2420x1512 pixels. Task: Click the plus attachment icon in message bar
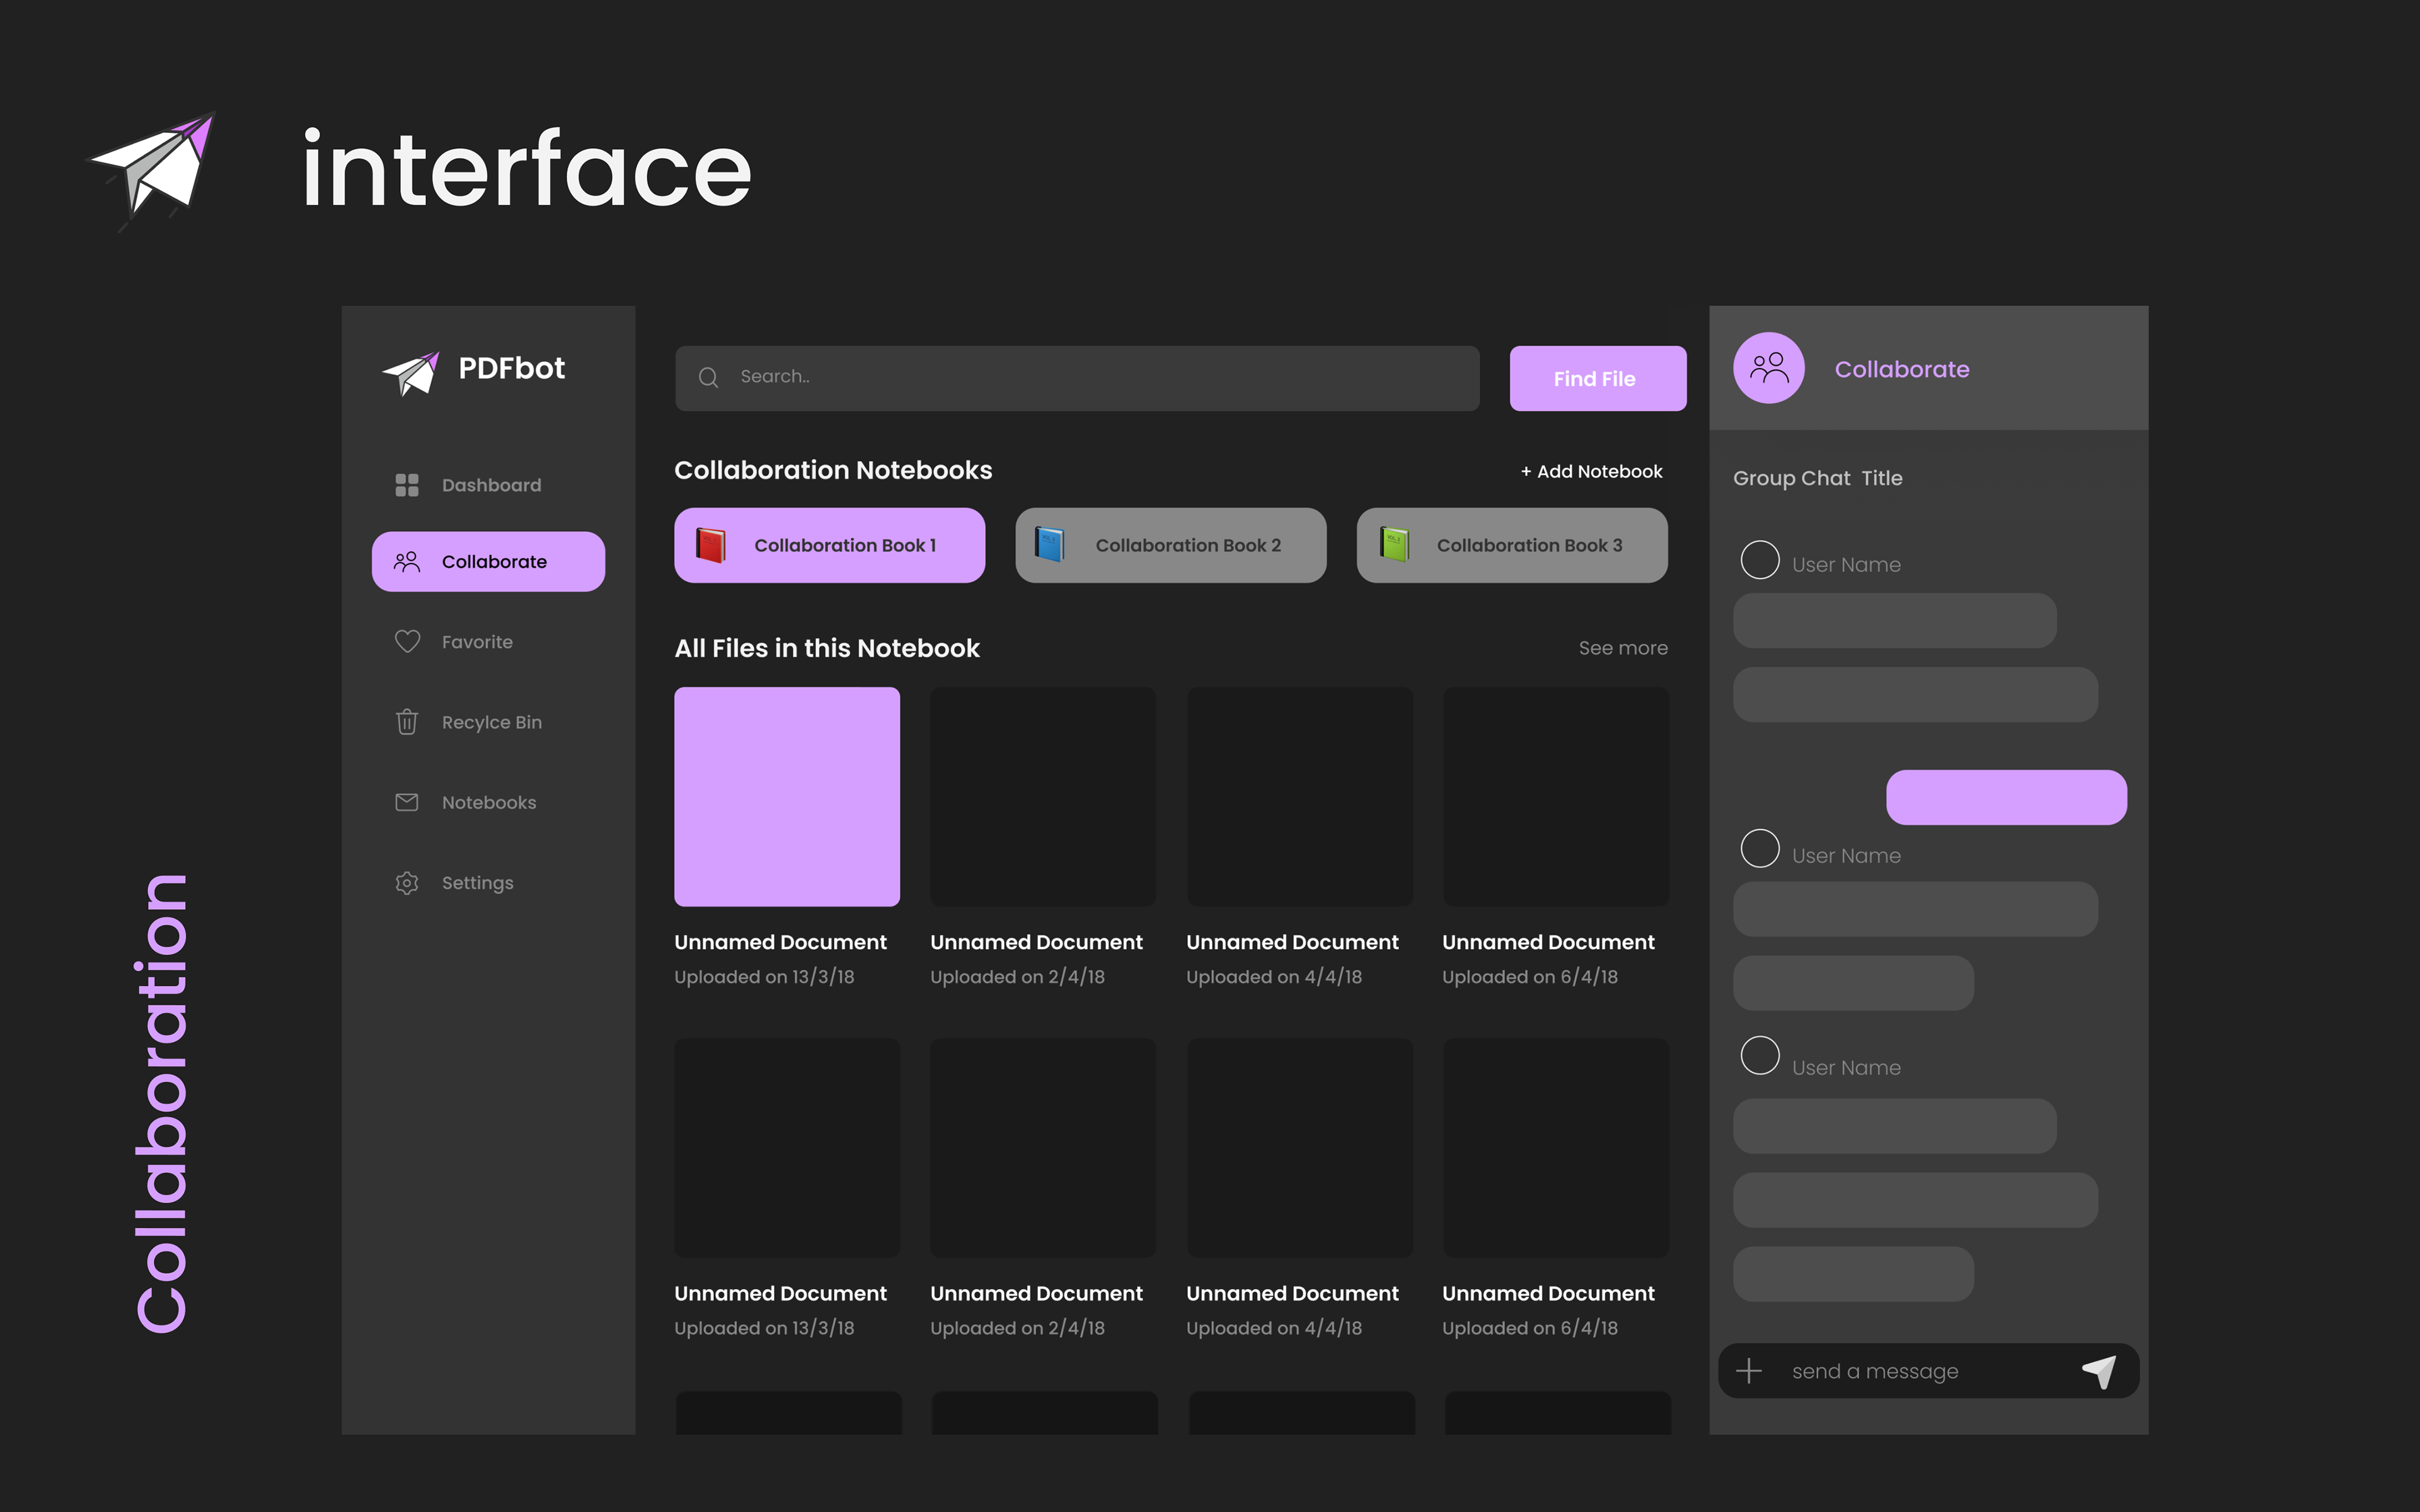(x=1749, y=1370)
